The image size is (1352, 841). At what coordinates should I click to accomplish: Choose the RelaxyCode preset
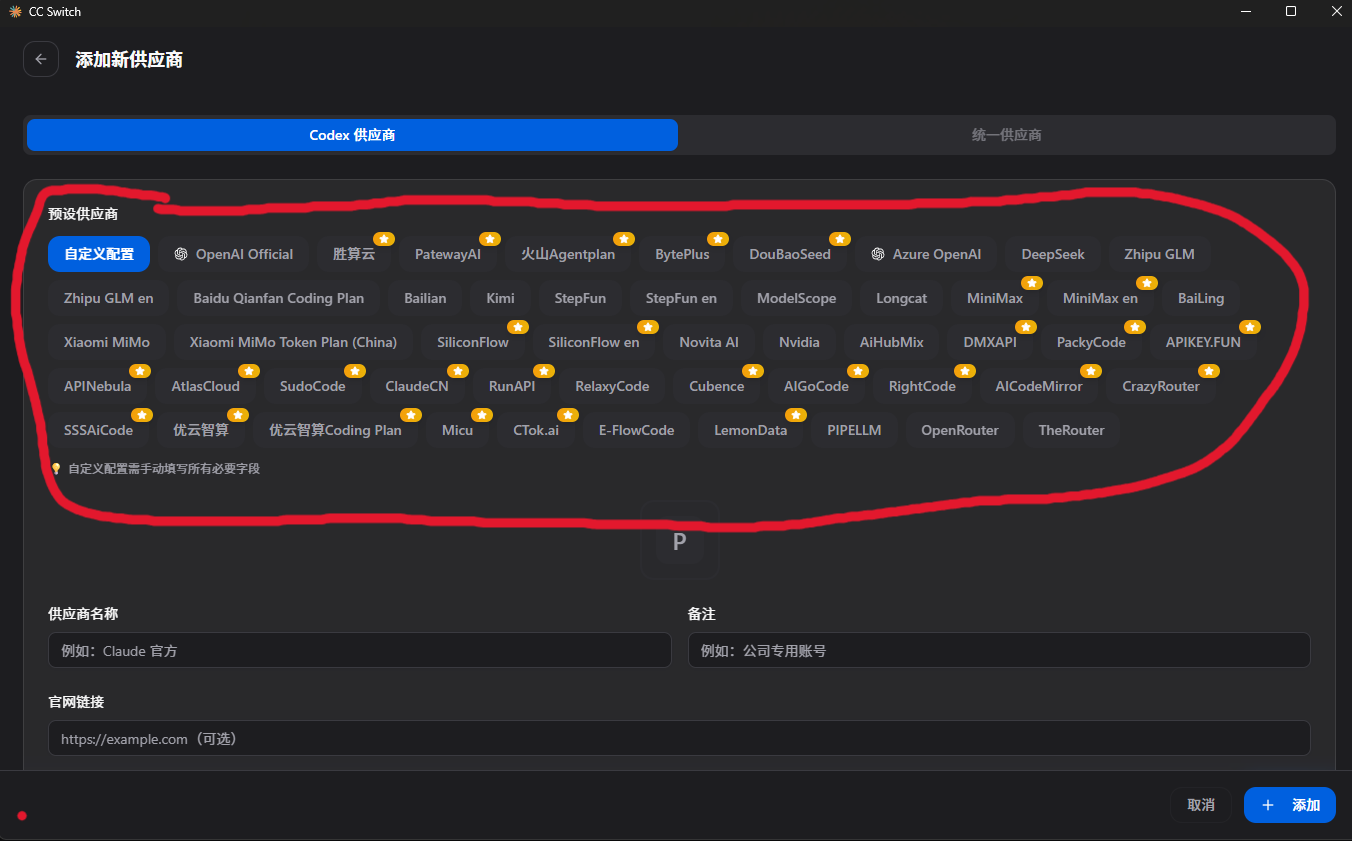612,386
